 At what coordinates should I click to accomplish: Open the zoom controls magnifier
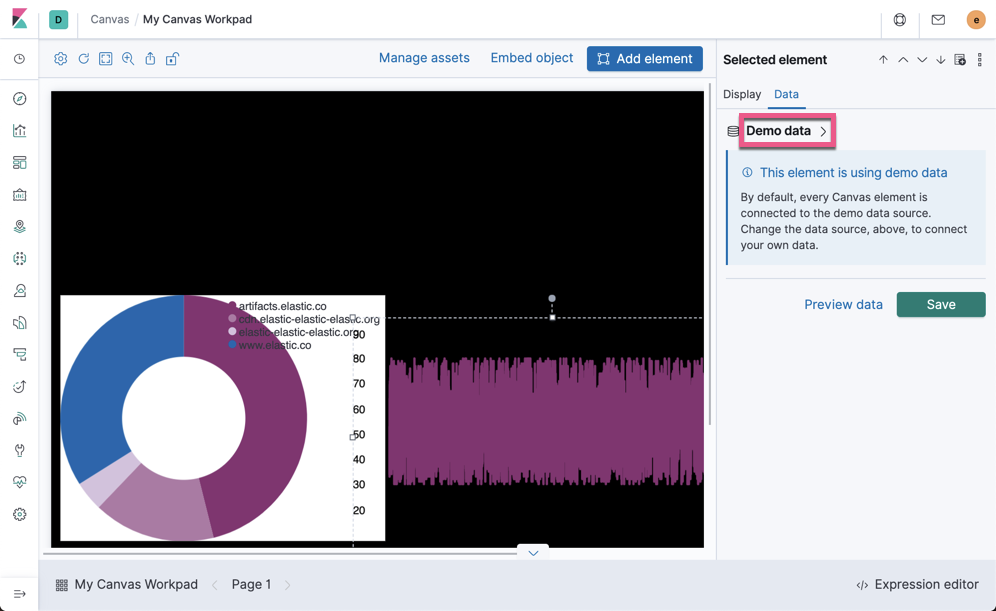pyautogui.click(x=128, y=58)
